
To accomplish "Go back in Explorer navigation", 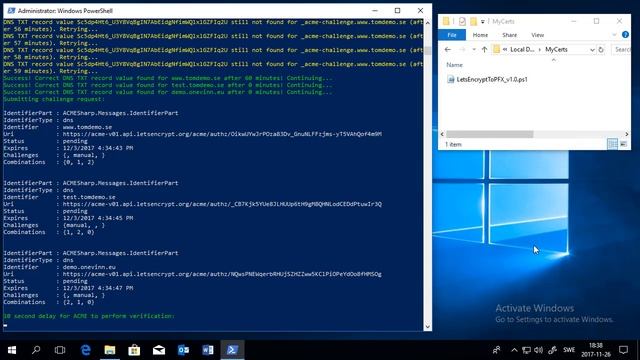I will click(x=448, y=49).
